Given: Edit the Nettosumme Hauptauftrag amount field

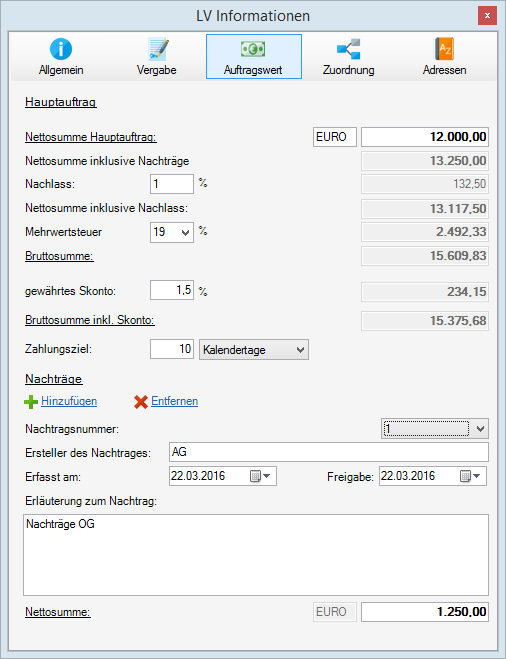Looking at the screenshot, I should click(425, 137).
